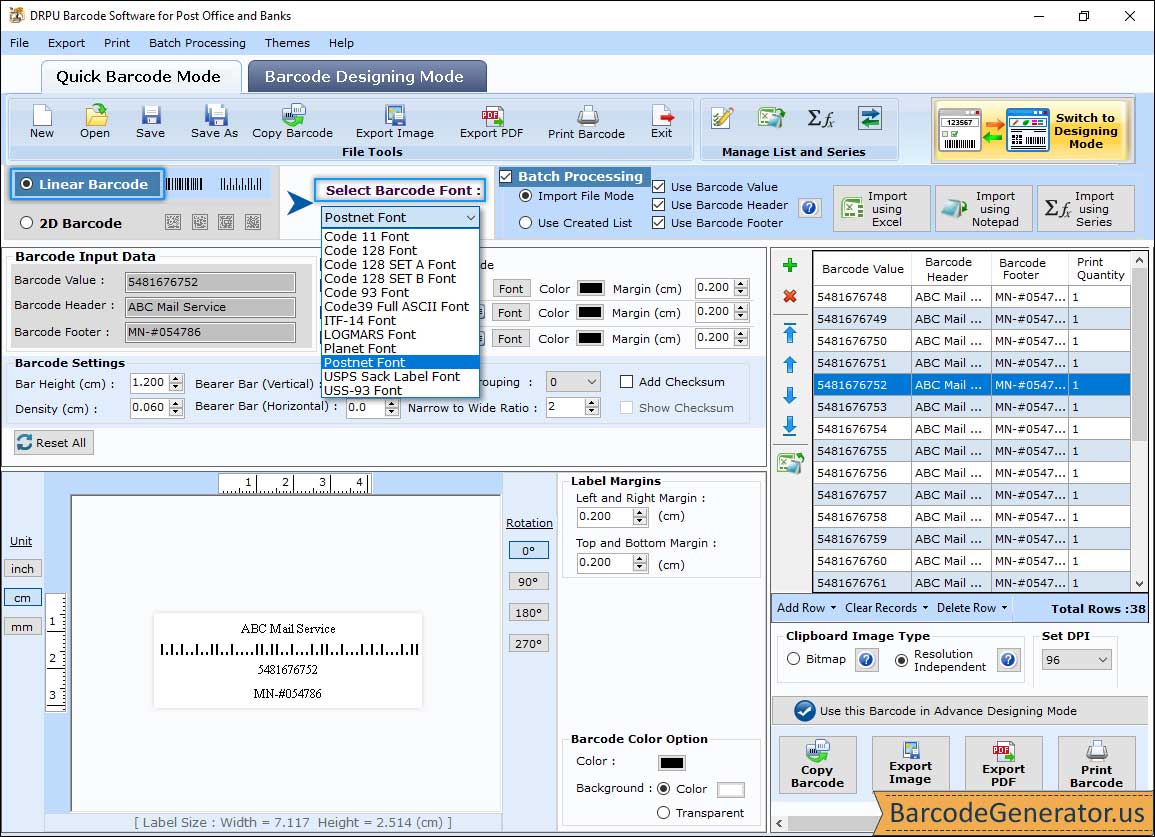Click the bottom Copy Barcode button
The height and width of the screenshot is (837, 1155).
coord(817,765)
